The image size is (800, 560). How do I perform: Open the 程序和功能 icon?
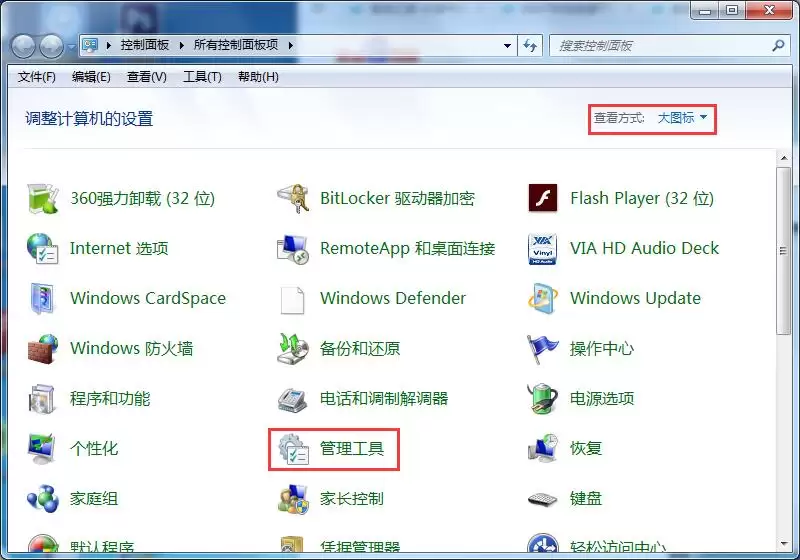click(43, 398)
